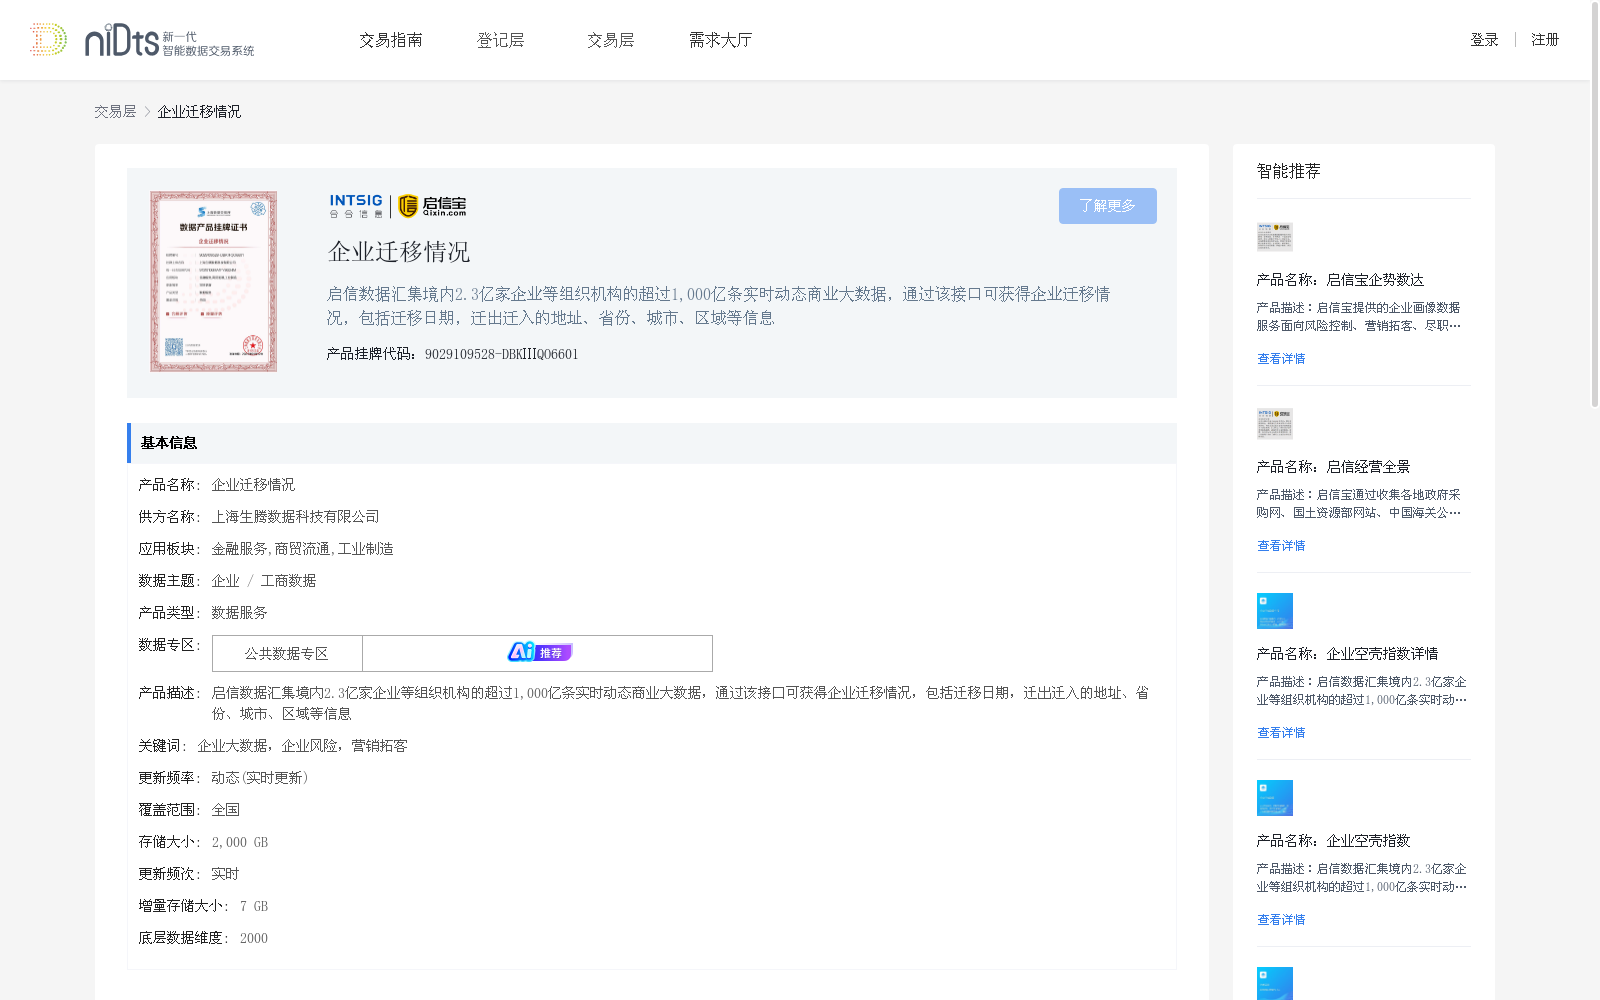Open the 需求大厅 menu
The height and width of the screenshot is (1000, 1600).
[x=720, y=40]
